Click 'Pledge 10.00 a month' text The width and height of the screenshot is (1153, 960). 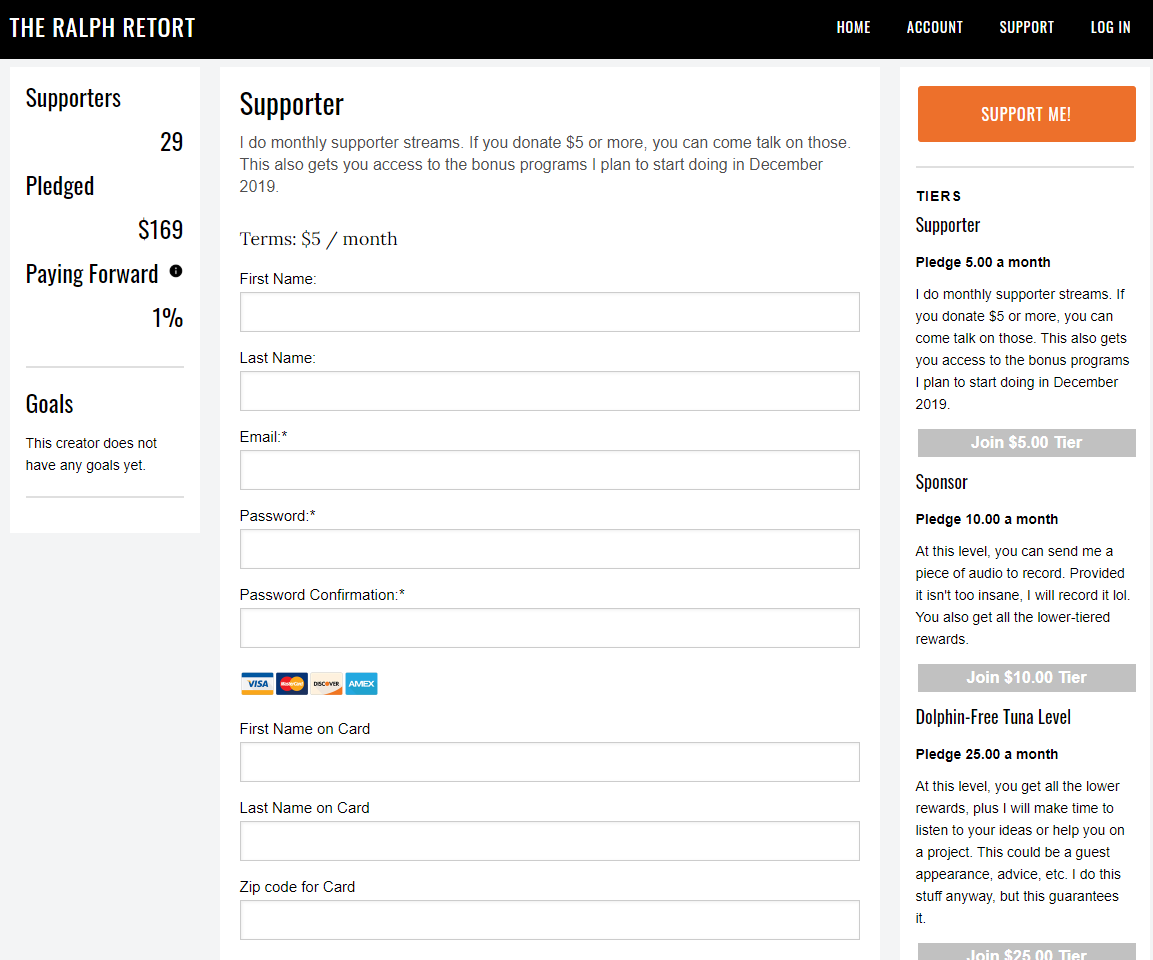tap(987, 520)
